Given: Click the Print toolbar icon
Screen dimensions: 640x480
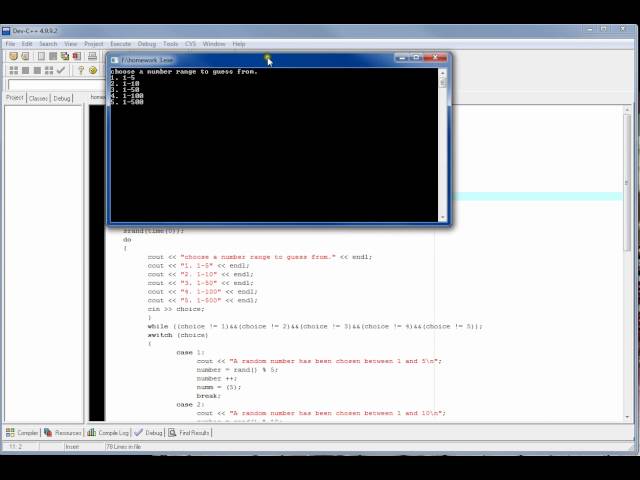Looking at the screenshot, I should [x=93, y=56].
